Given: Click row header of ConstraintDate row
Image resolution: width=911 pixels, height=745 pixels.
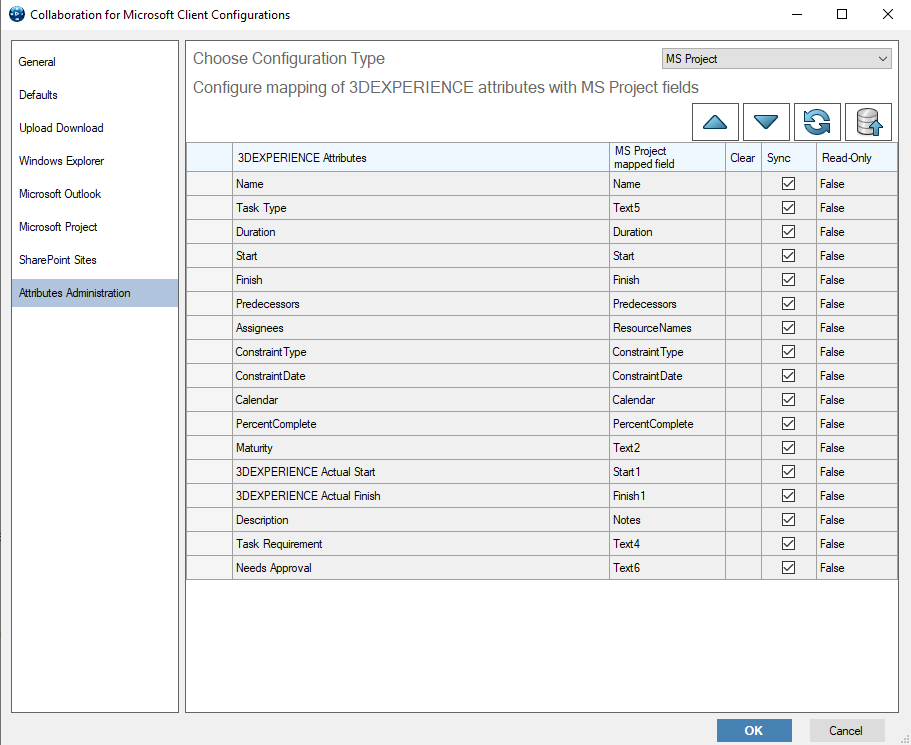Looking at the screenshot, I should [x=209, y=376].
